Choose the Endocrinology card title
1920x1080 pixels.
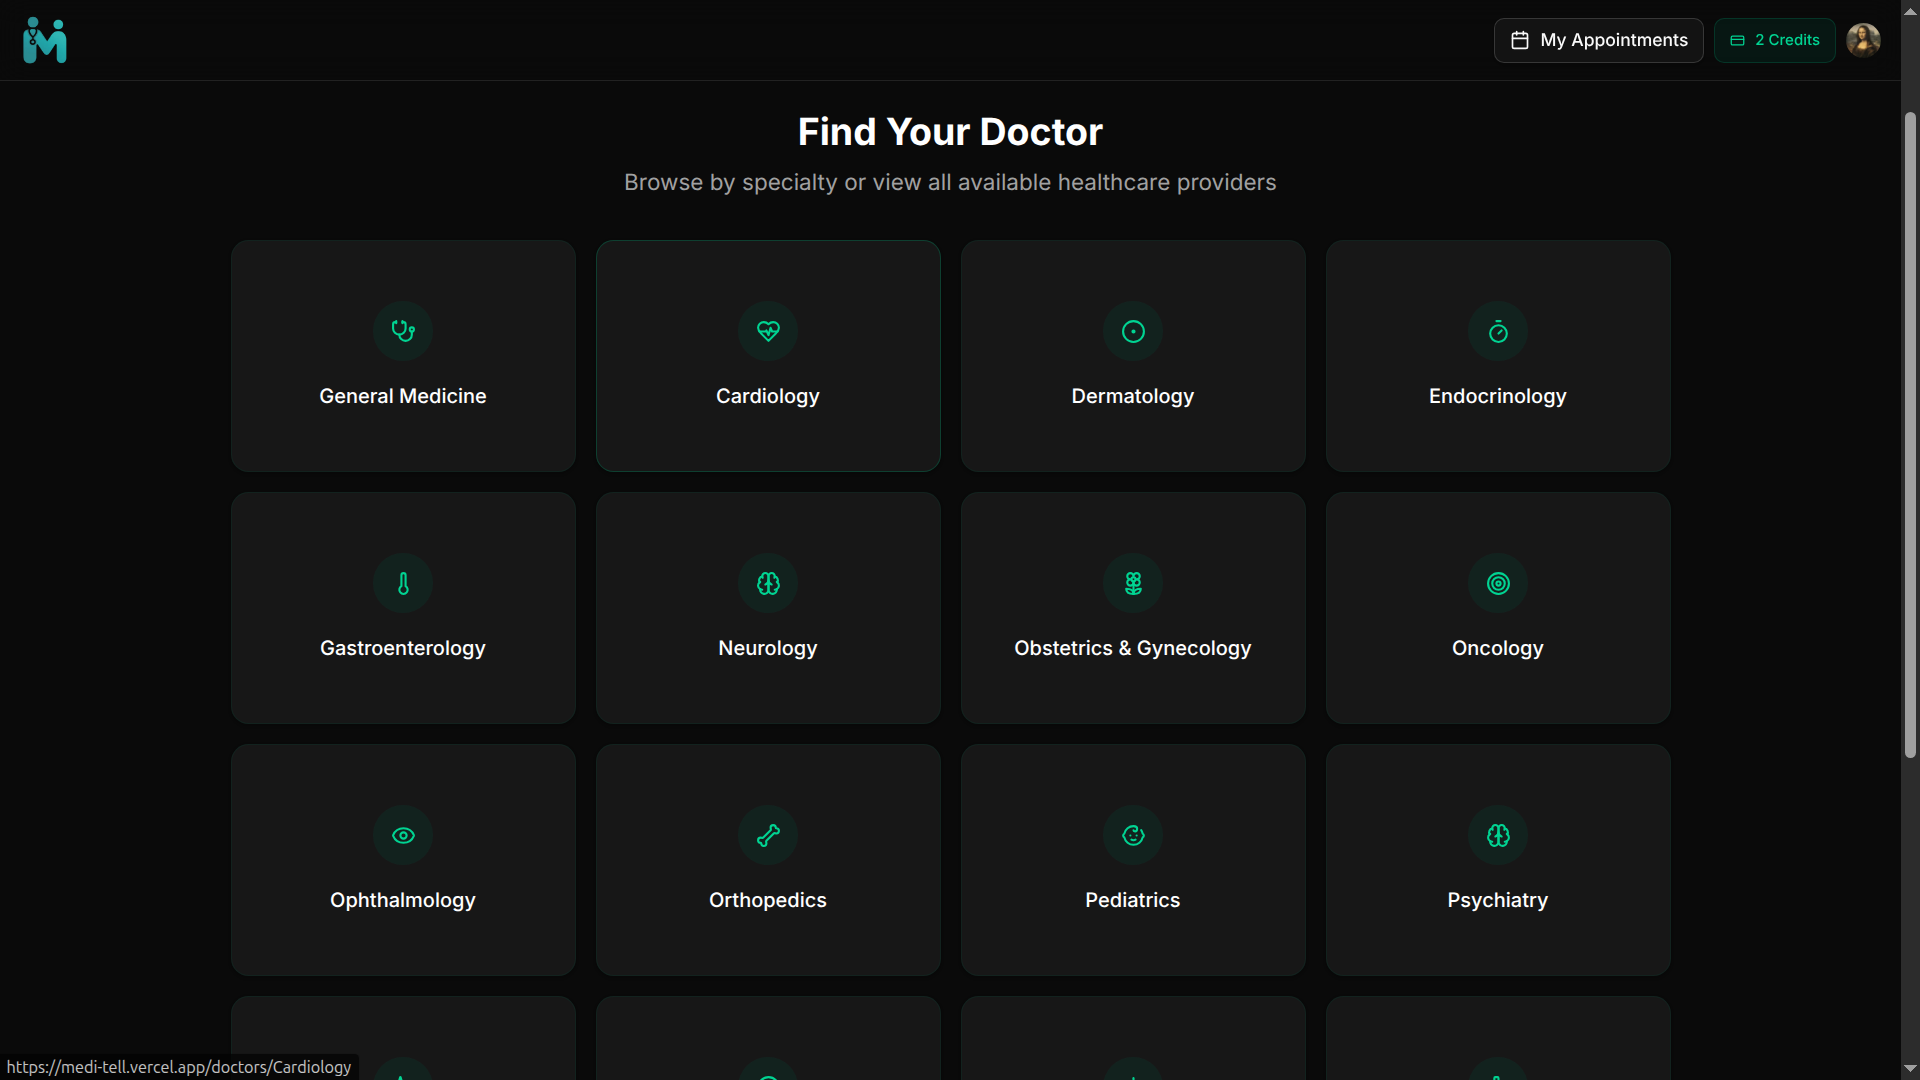1498,396
